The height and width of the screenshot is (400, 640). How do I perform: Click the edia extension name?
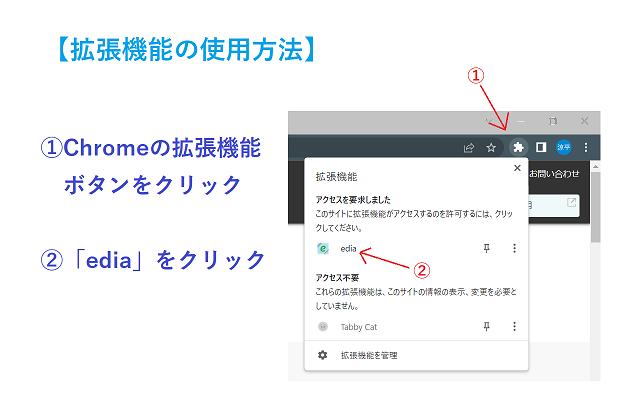[x=348, y=248]
